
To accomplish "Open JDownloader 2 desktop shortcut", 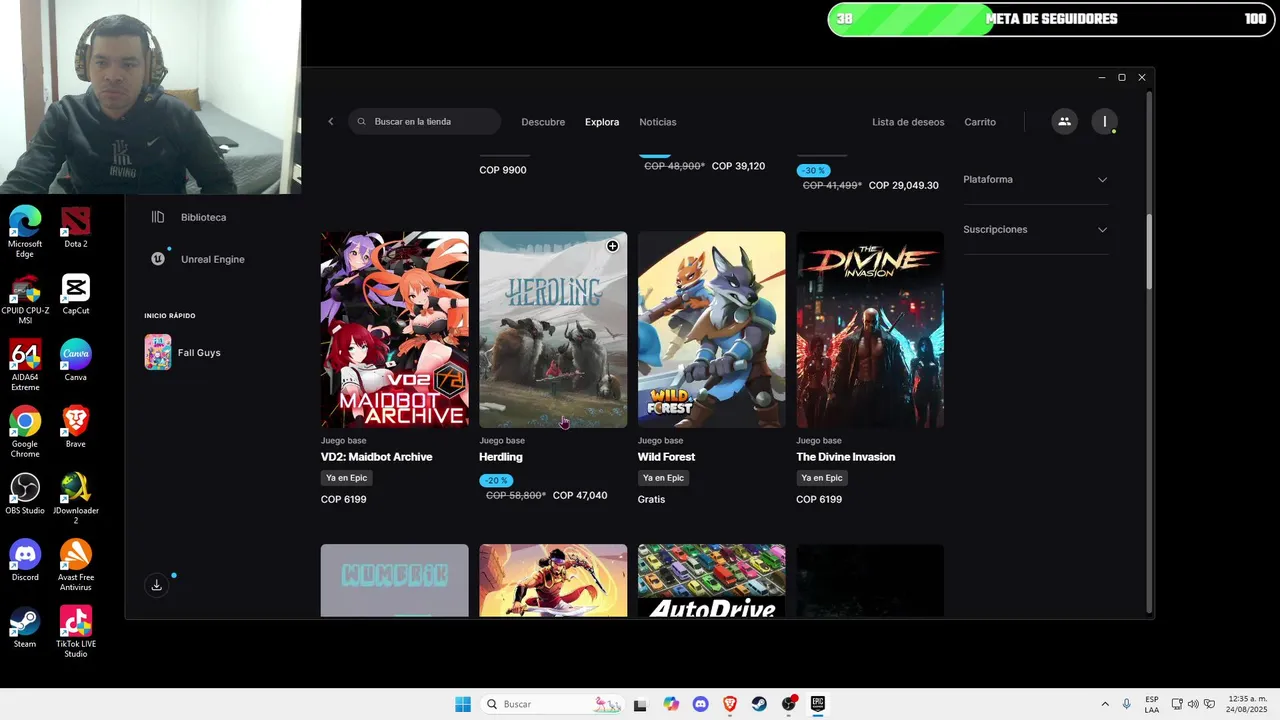I will click(x=76, y=499).
